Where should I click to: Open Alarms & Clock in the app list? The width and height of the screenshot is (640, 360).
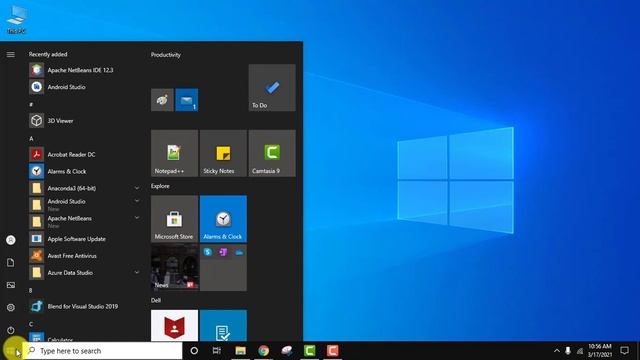tap(85, 171)
